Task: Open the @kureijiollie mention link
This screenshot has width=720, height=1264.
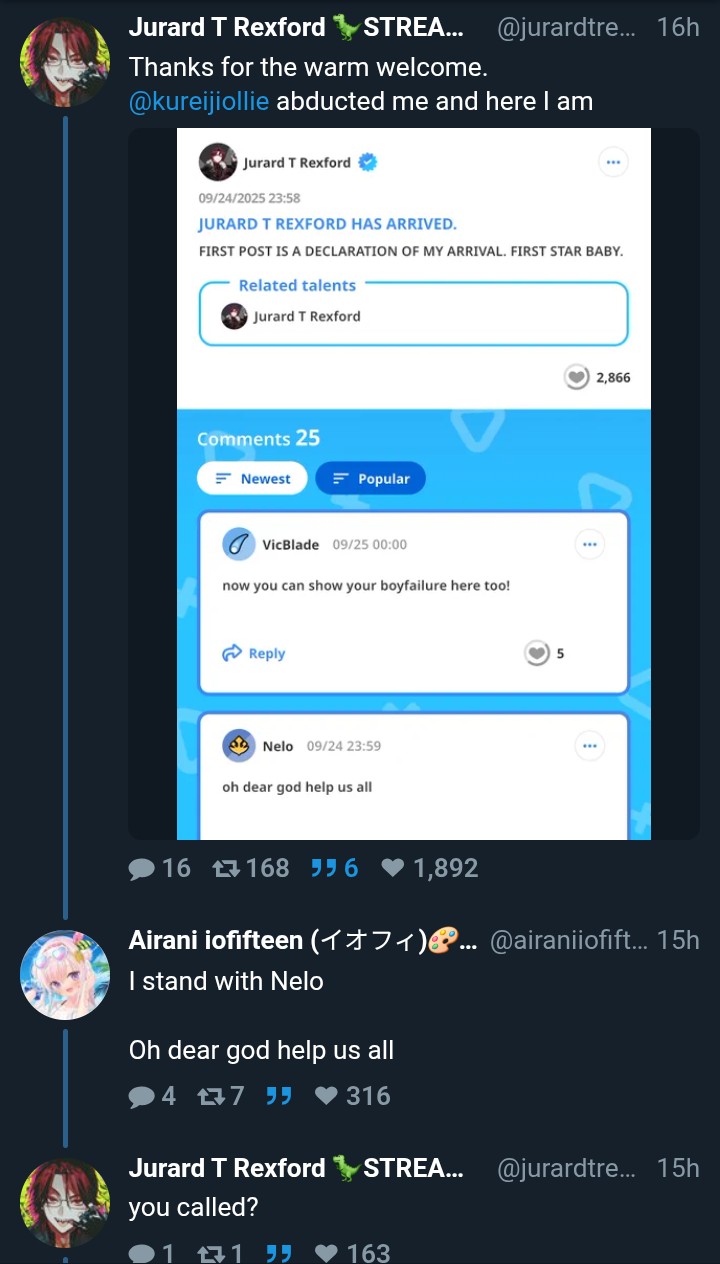Action: tap(199, 101)
